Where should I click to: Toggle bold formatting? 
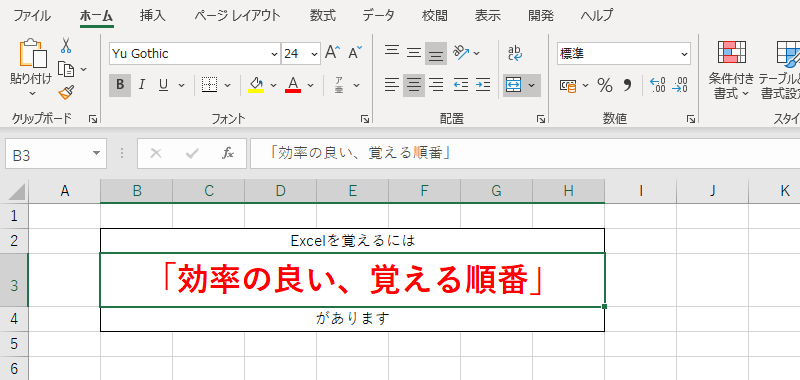[x=120, y=85]
